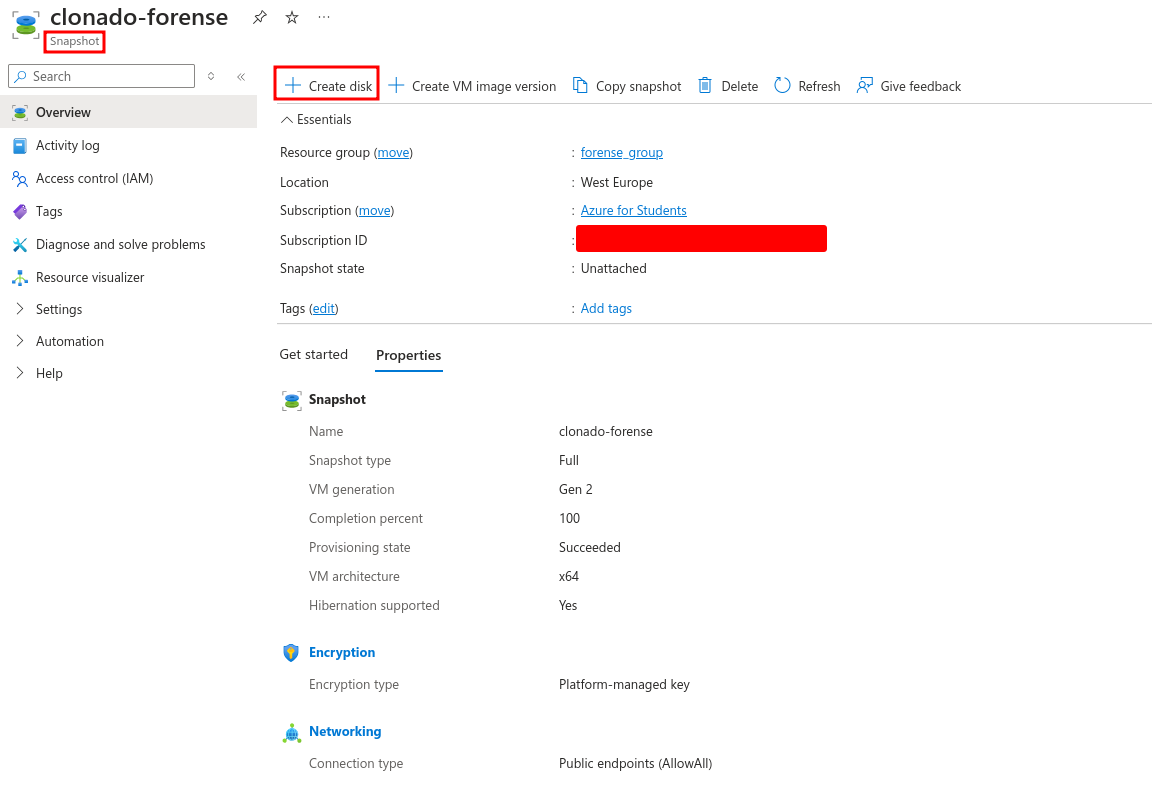The width and height of the screenshot is (1152, 787).
Task: Delete the snapshot via toolbar
Action: pos(727,86)
